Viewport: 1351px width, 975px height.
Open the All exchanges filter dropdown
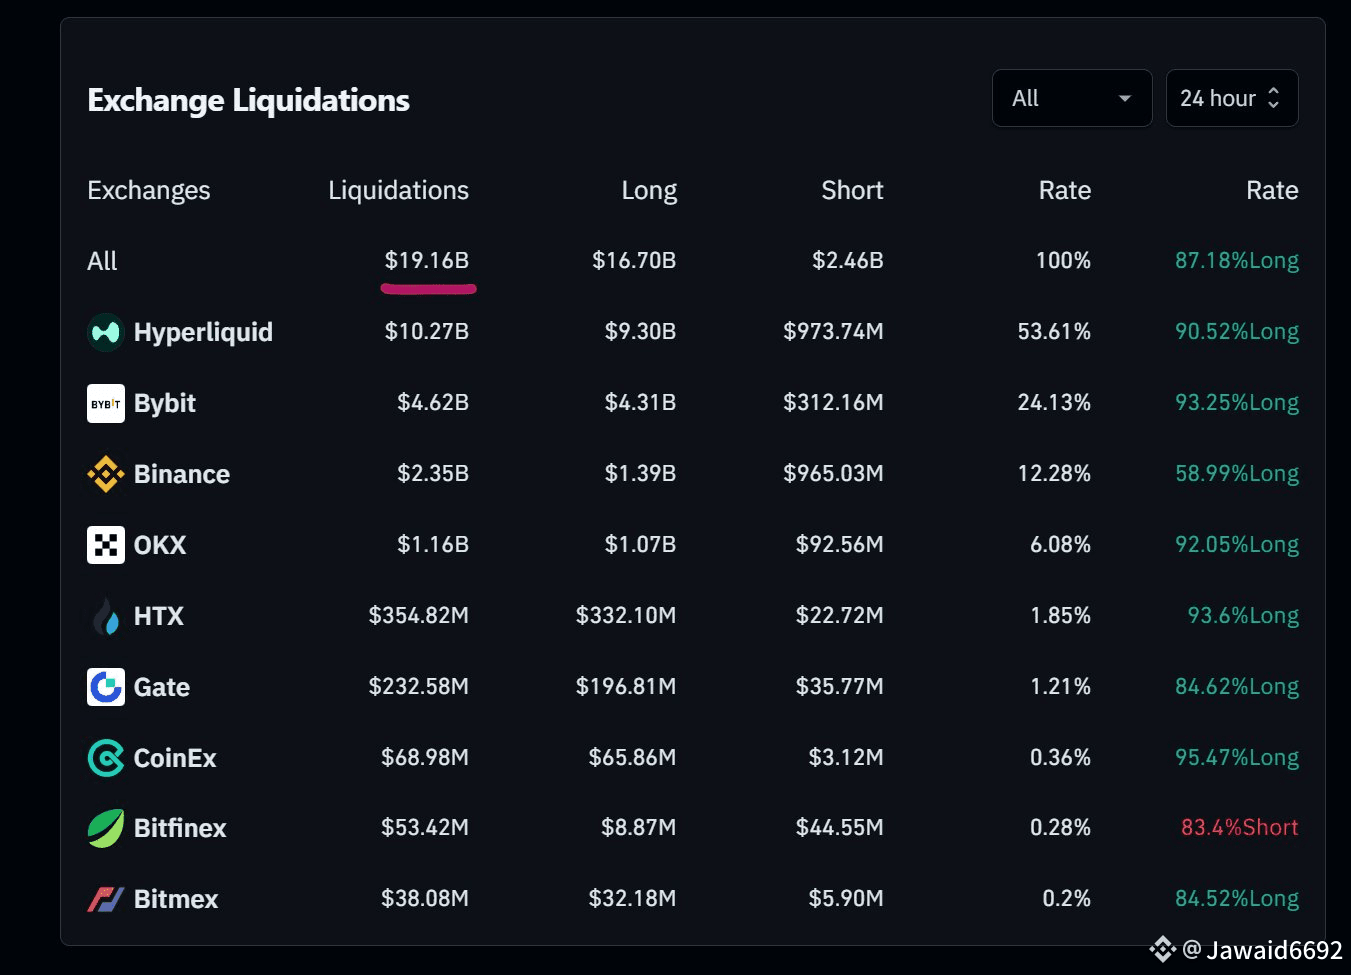[x=1071, y=98]
